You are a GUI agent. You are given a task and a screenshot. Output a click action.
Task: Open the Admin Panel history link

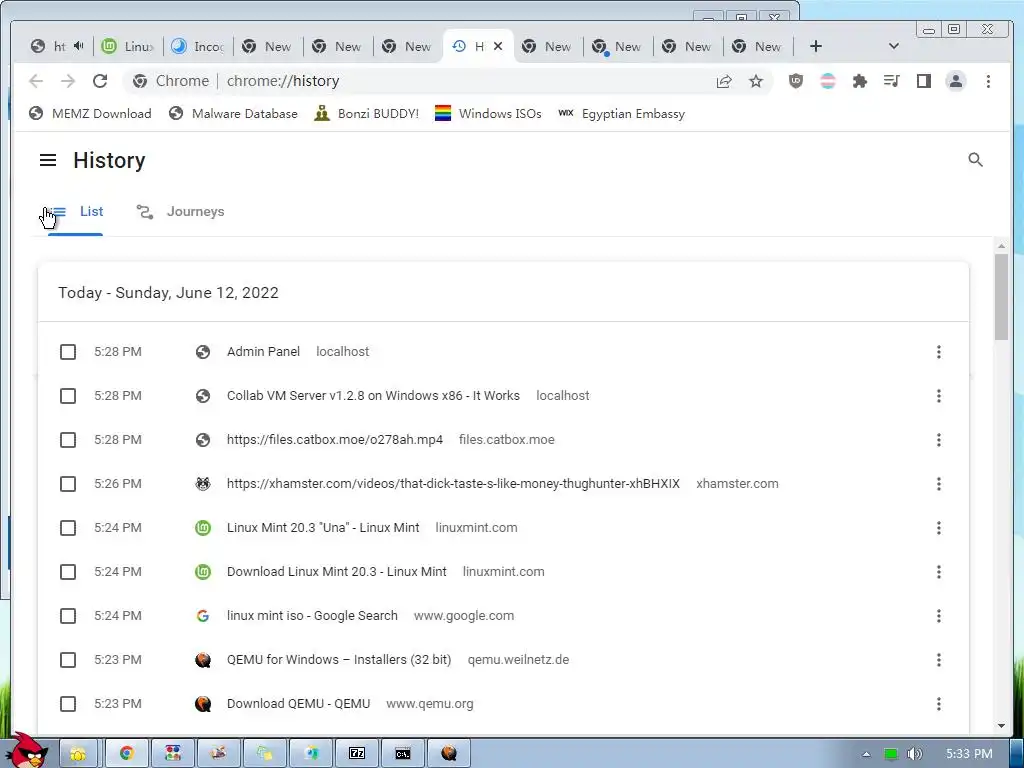click(x=263, y=352)
